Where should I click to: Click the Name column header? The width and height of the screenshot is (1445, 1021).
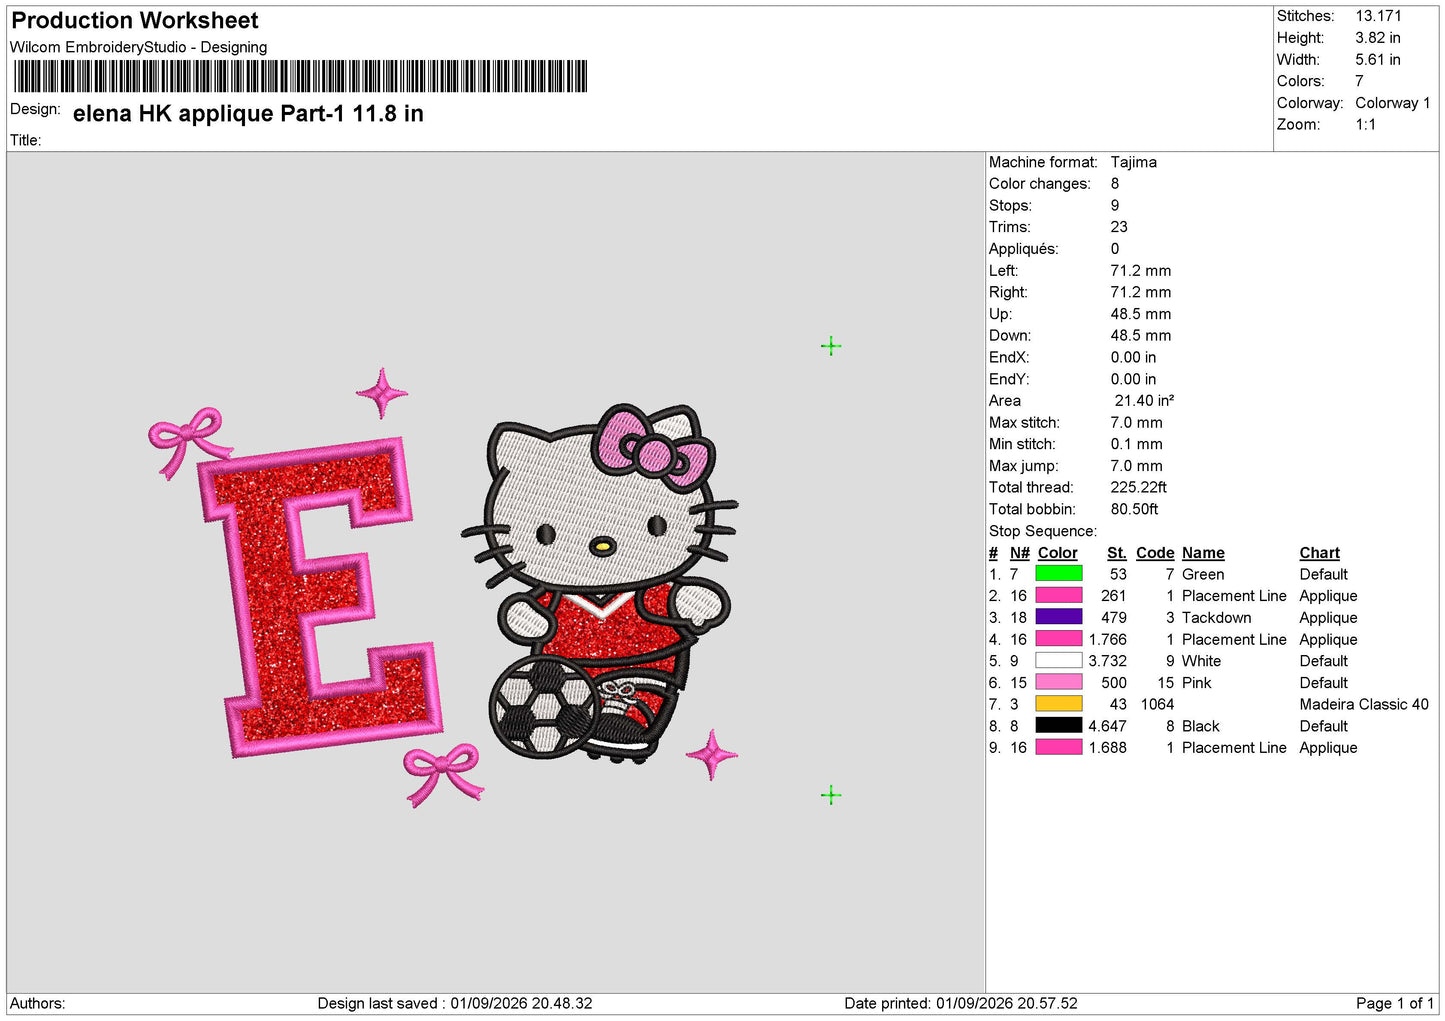click(1203, 553)
